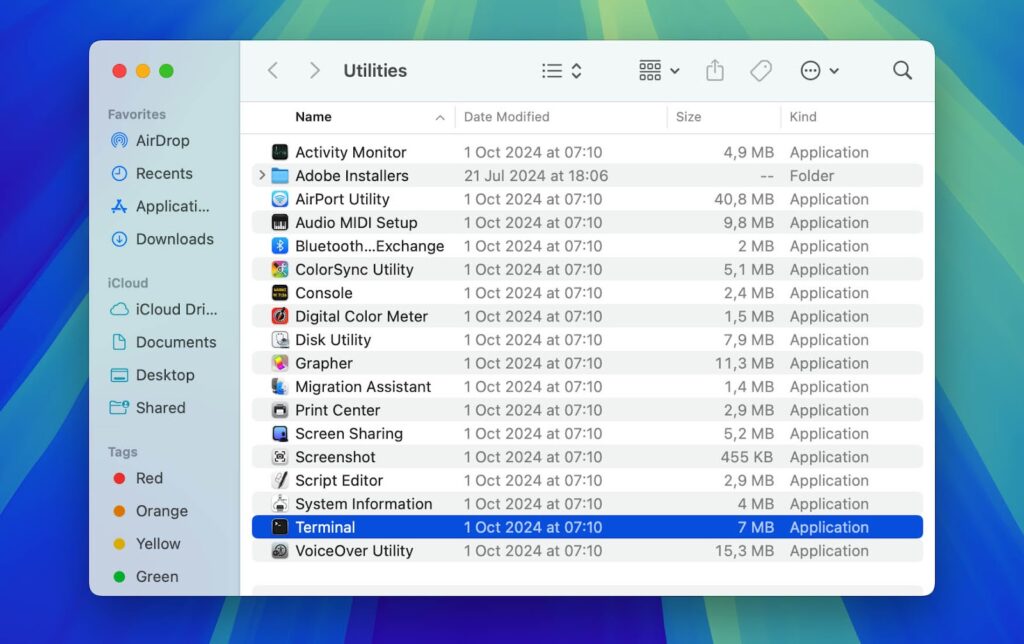Open the More actions ellipsis menu
The height and width of the screenshot is (644, 1024).
coord(820,71)
